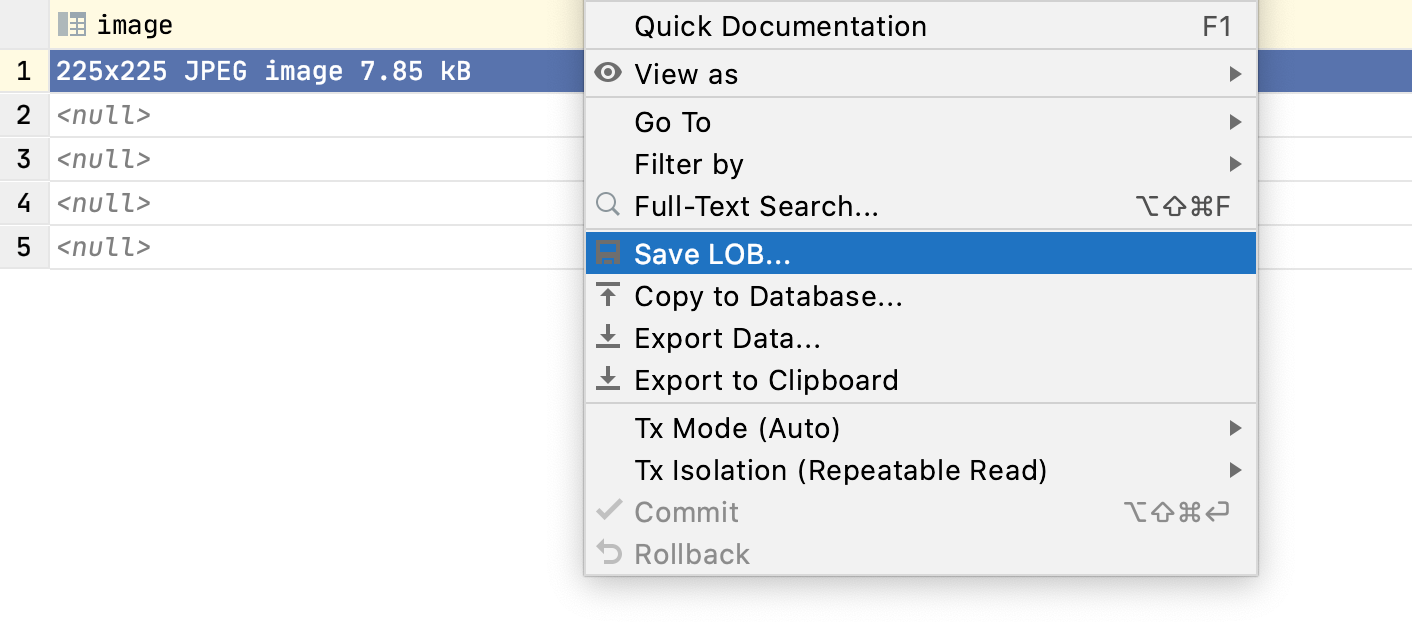
Task: Open Quick Documentation
Action: (x=780, y=25)
